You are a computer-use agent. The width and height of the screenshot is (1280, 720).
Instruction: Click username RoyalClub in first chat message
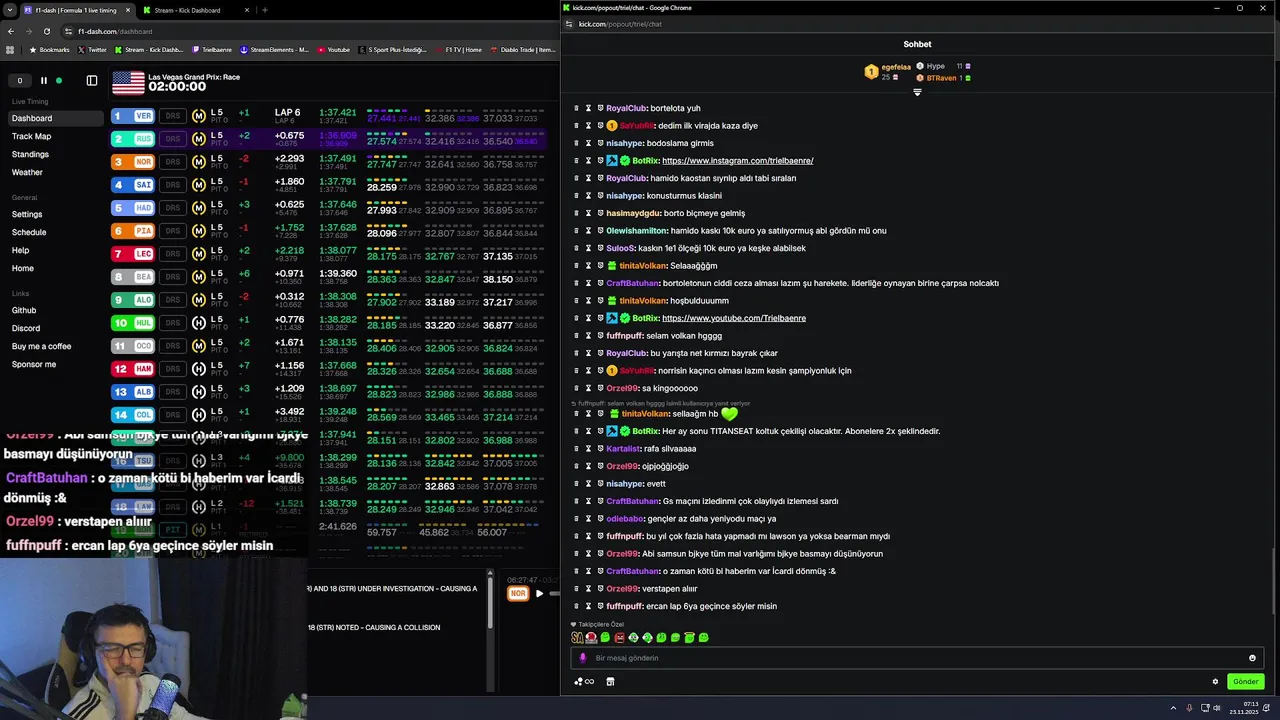pyautogui.click(x=626, y=108)
